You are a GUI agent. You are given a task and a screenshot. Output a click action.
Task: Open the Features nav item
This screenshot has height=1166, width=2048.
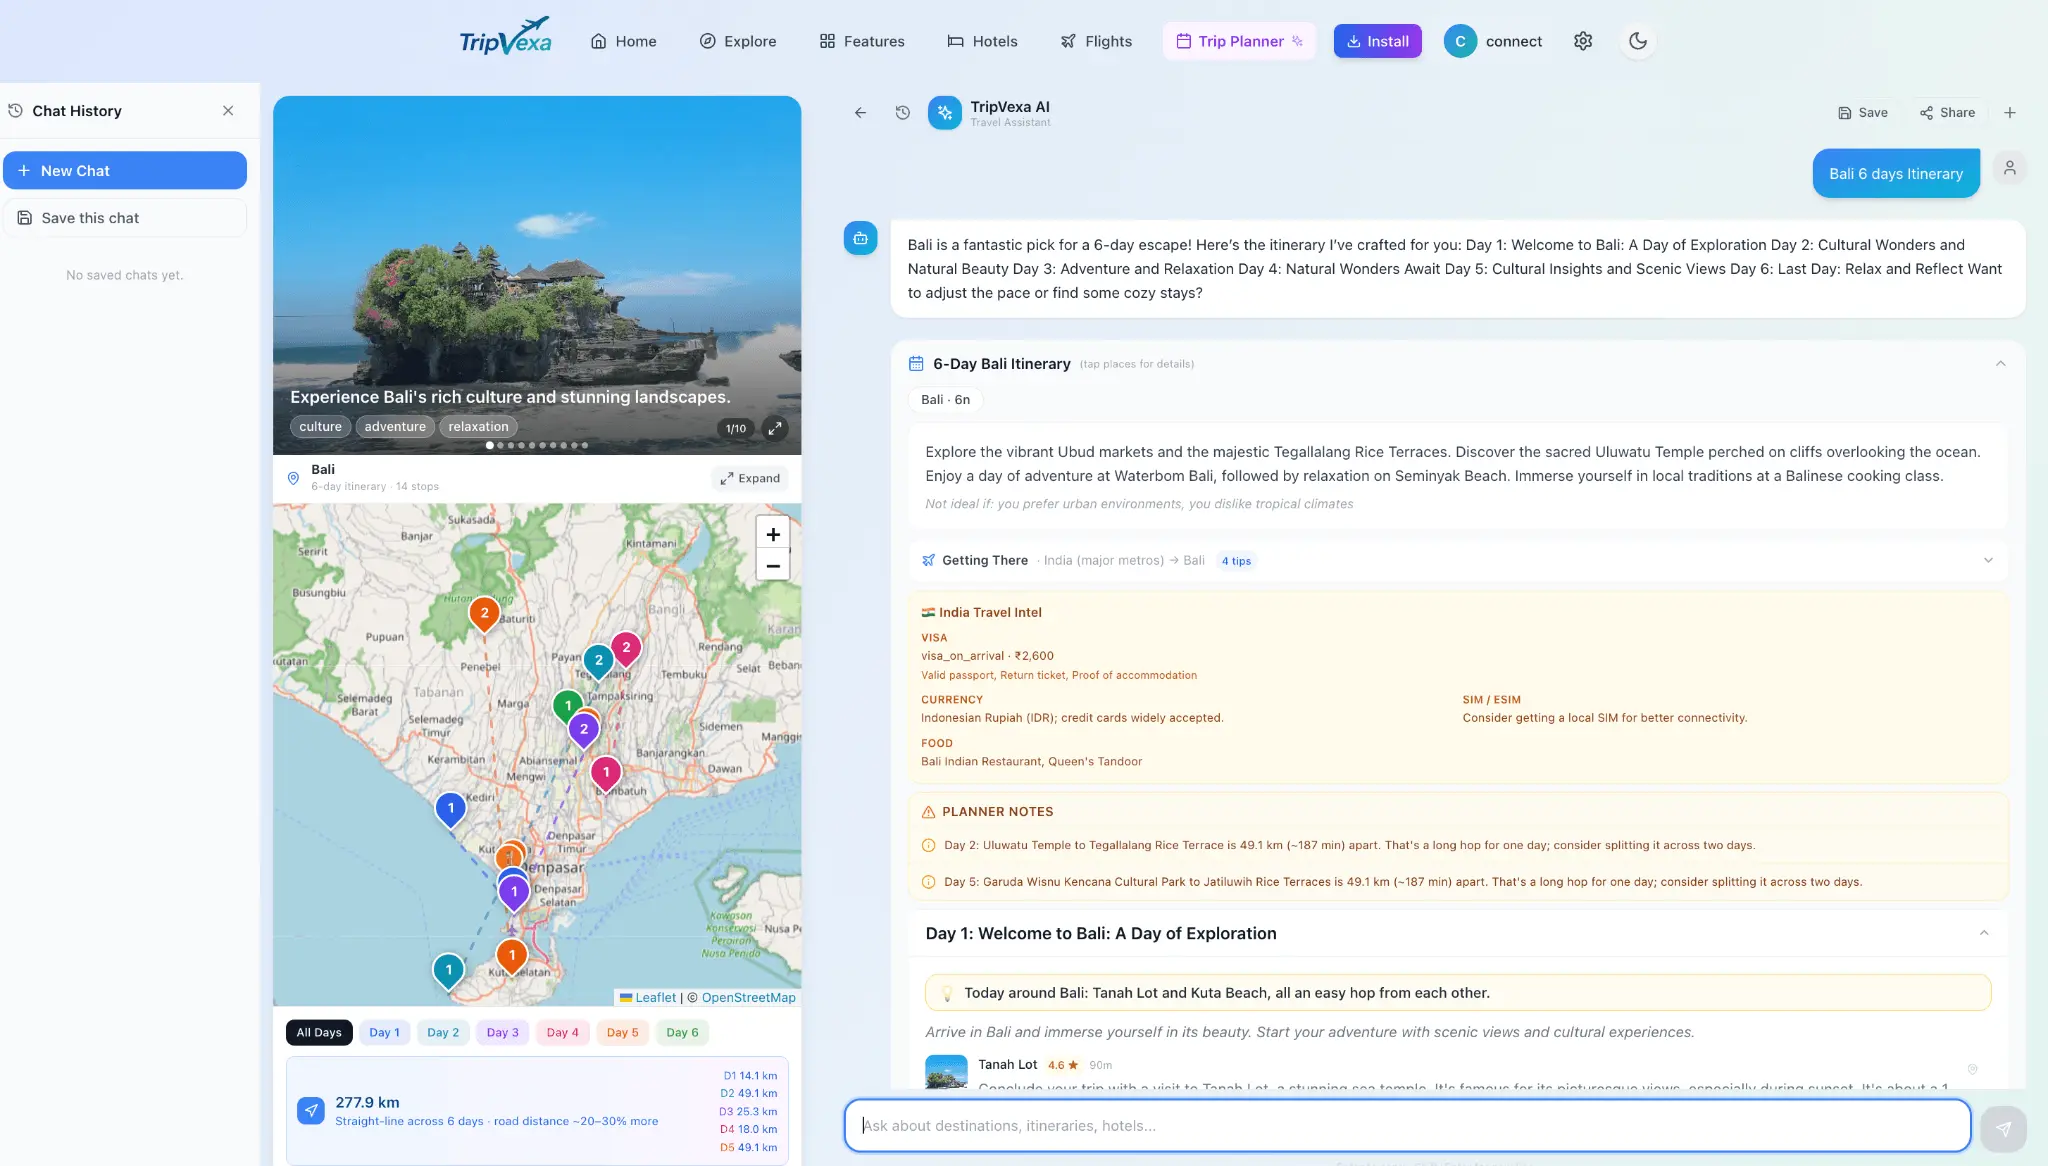coord(862,41)
